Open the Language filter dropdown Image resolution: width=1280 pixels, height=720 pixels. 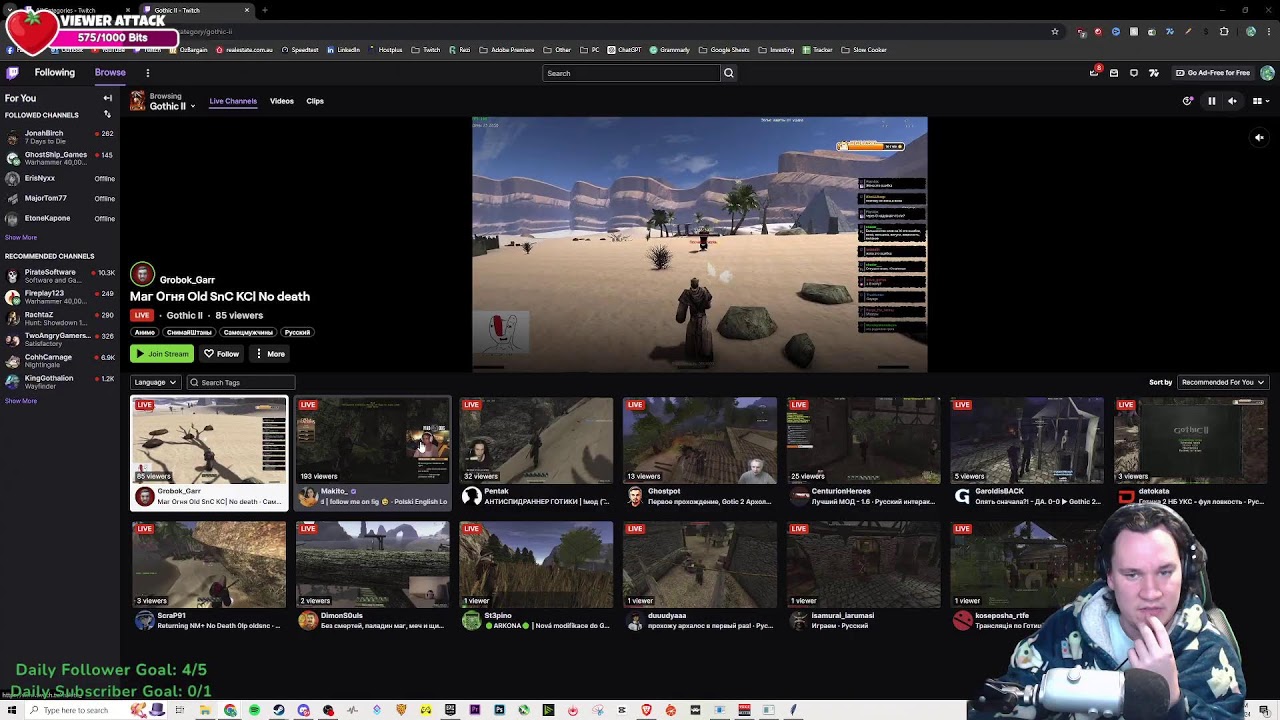(155, 382)
